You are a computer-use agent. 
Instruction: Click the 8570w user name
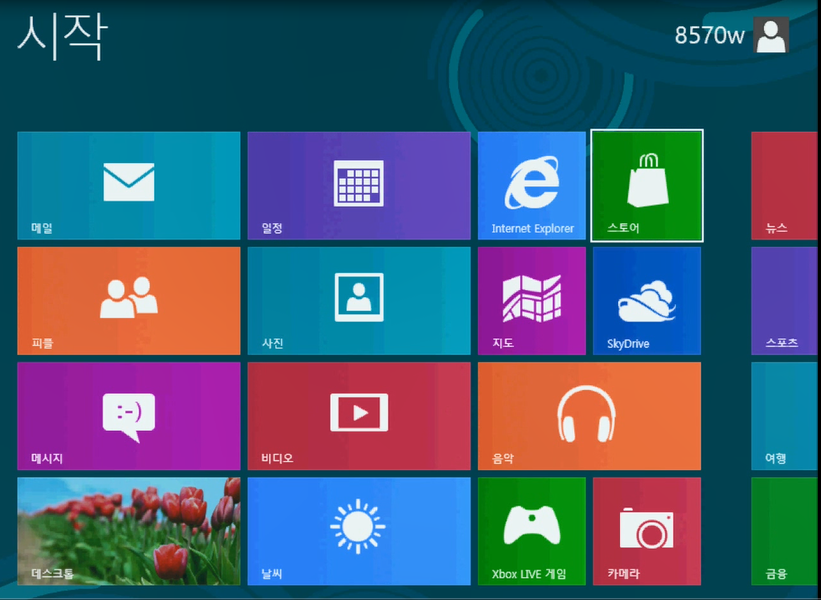pyautogui.click(x=709, y=36)
